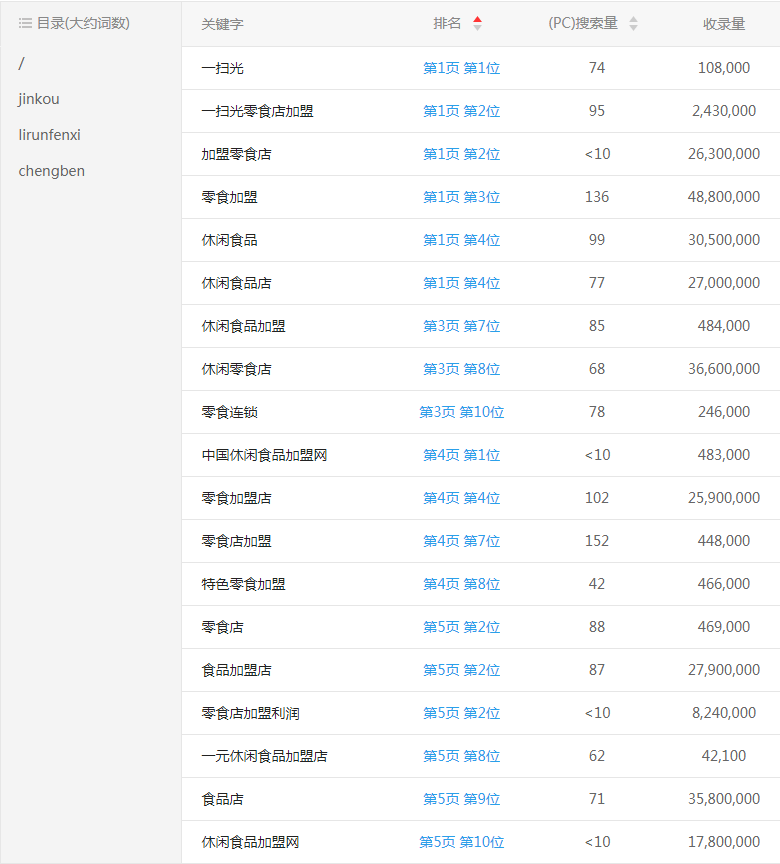Open 第3页 第10位 link for 零食连锁
The height and width of the screenshot is (864, 780).
tap(461, 412)
